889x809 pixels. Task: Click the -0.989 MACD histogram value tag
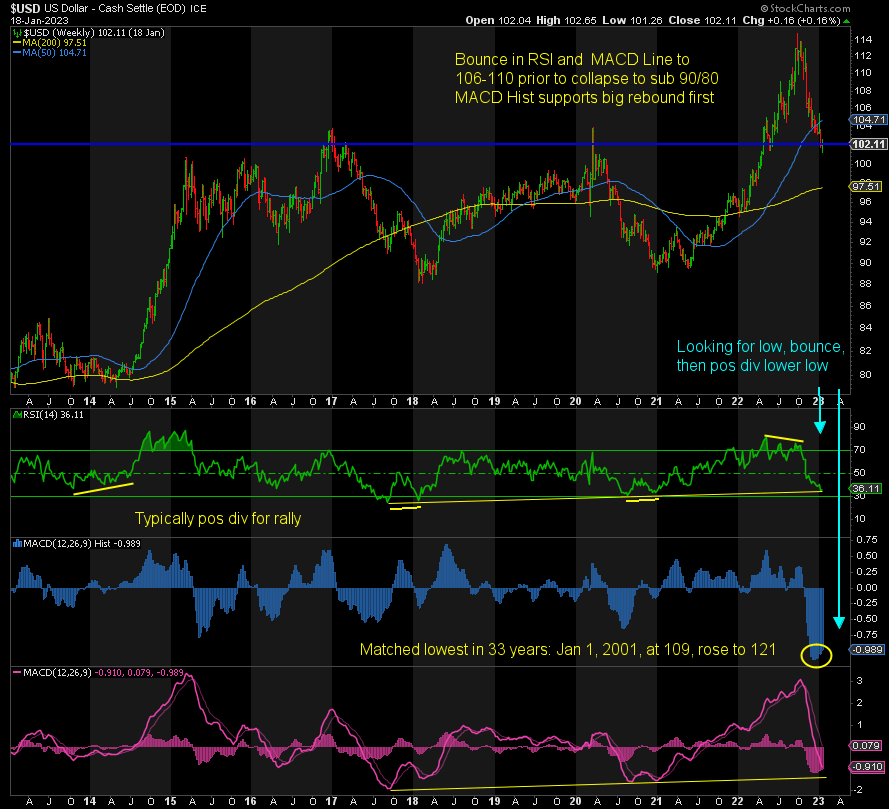864,648
